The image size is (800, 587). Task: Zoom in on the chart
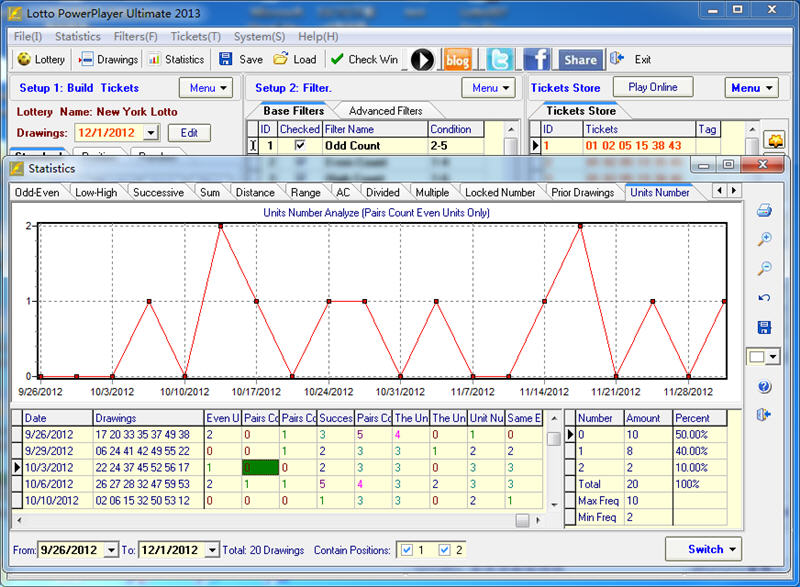[764, 239]
